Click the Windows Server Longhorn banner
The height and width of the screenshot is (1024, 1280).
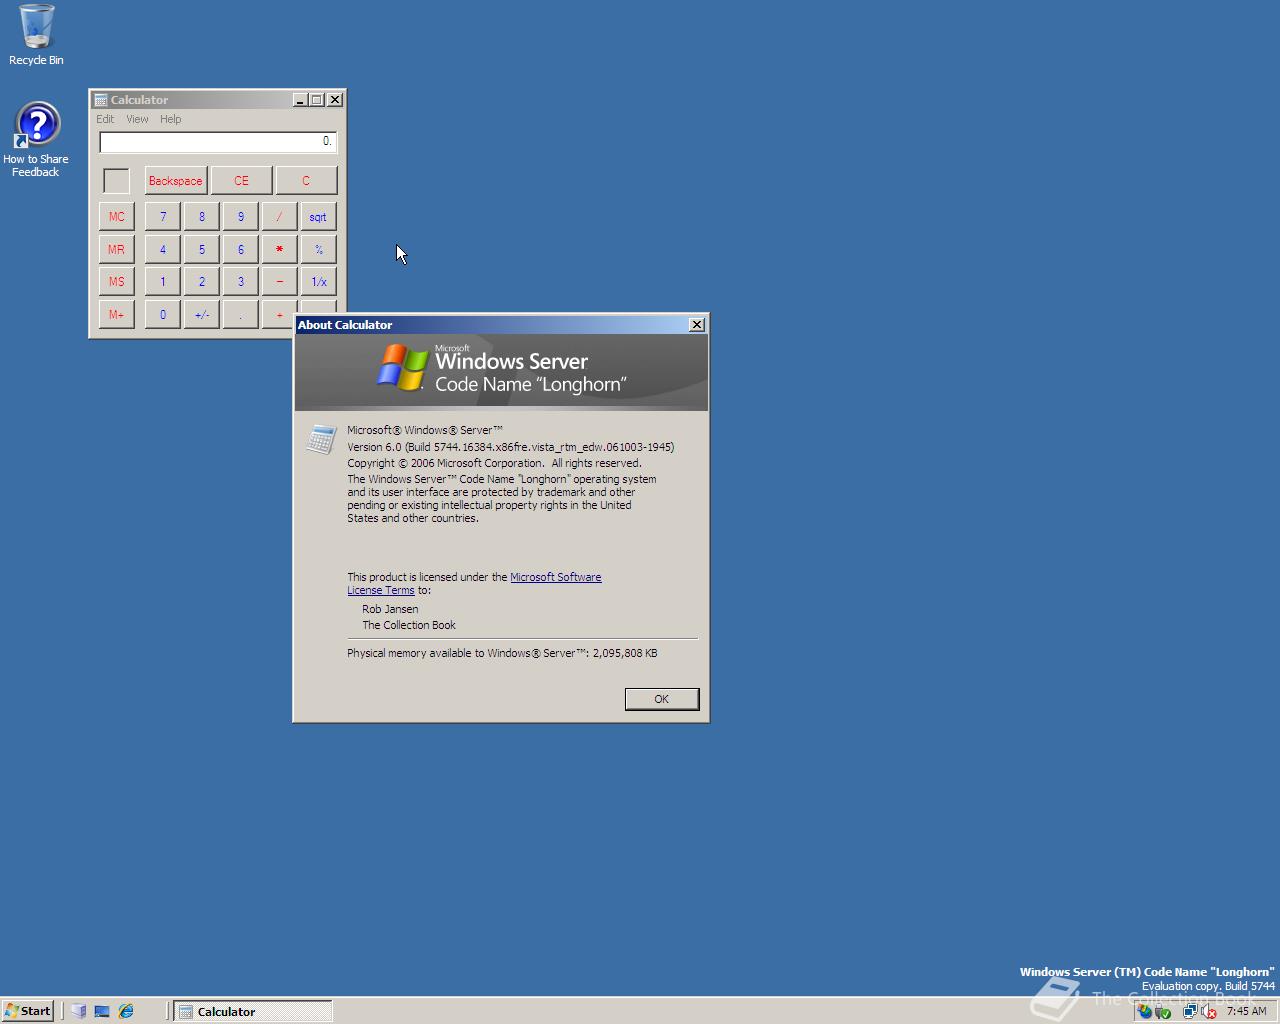(x=502, y=372)
